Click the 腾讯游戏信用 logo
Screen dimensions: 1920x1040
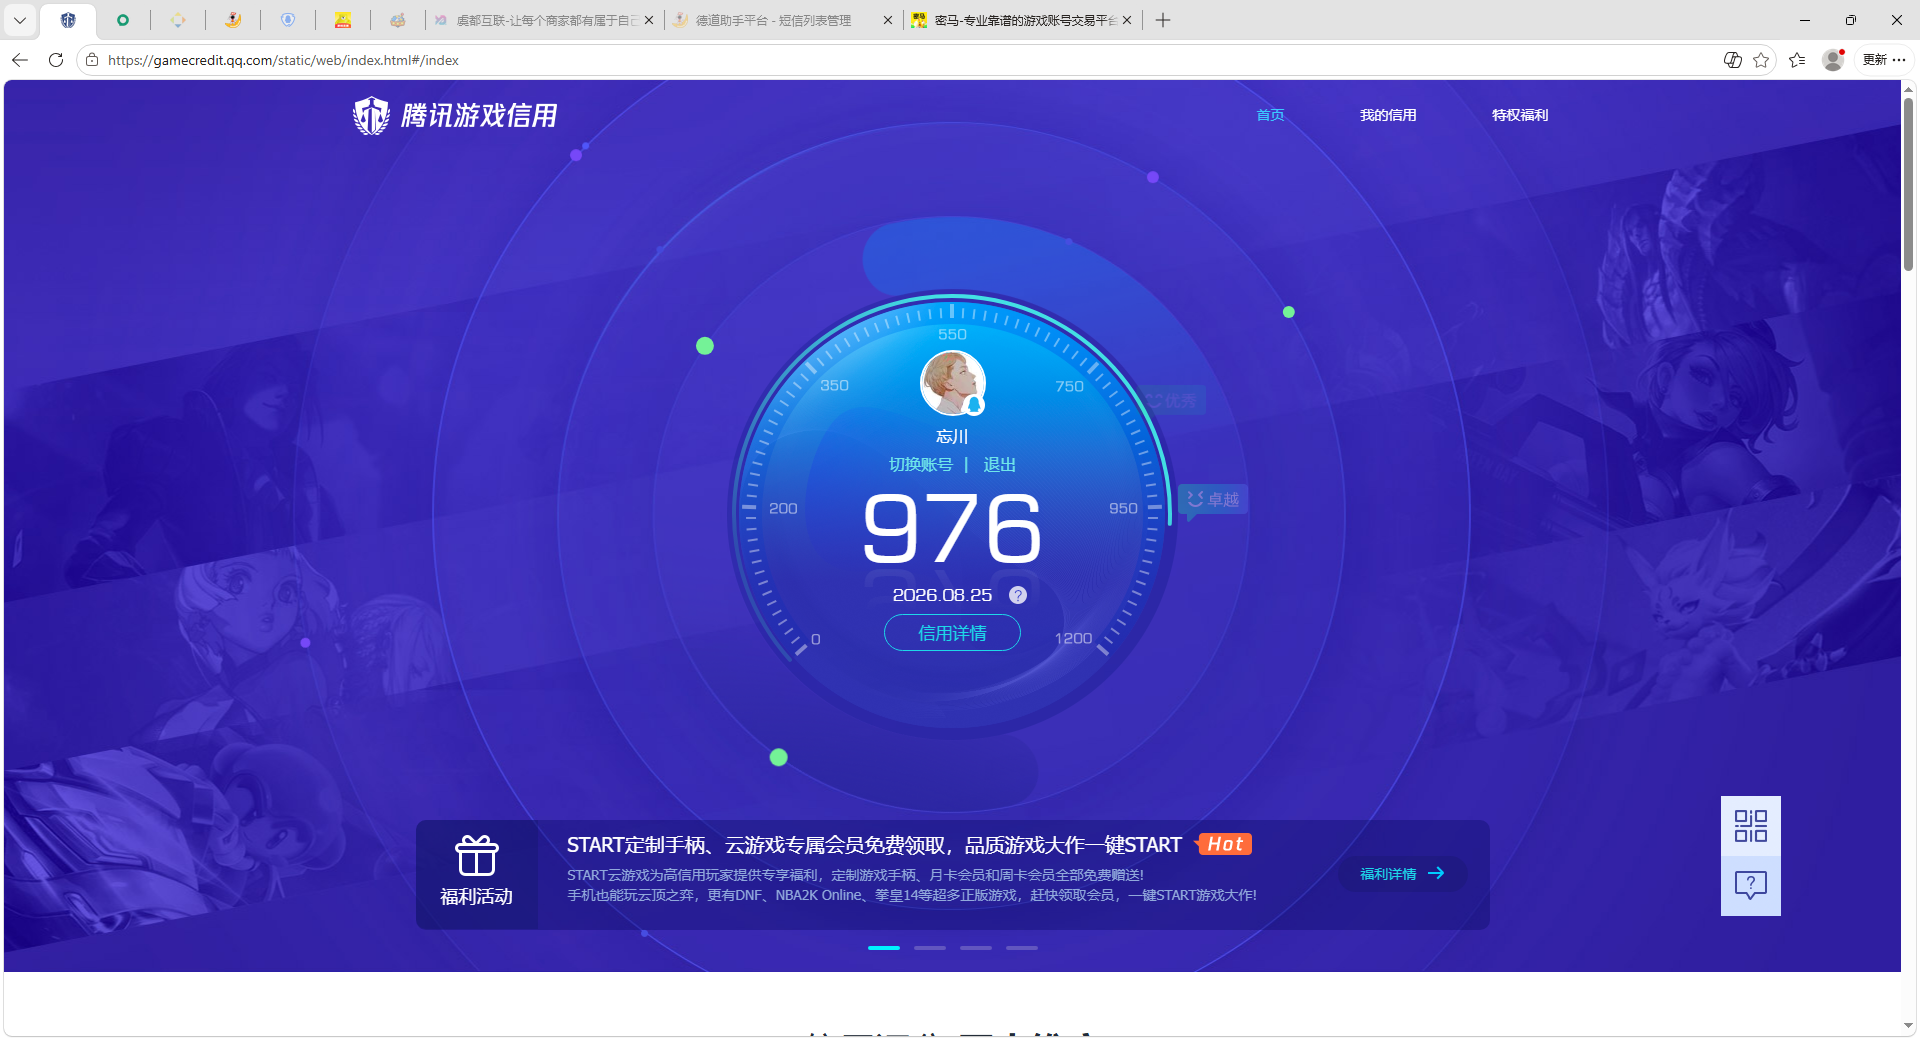click(x=455, y=116)
